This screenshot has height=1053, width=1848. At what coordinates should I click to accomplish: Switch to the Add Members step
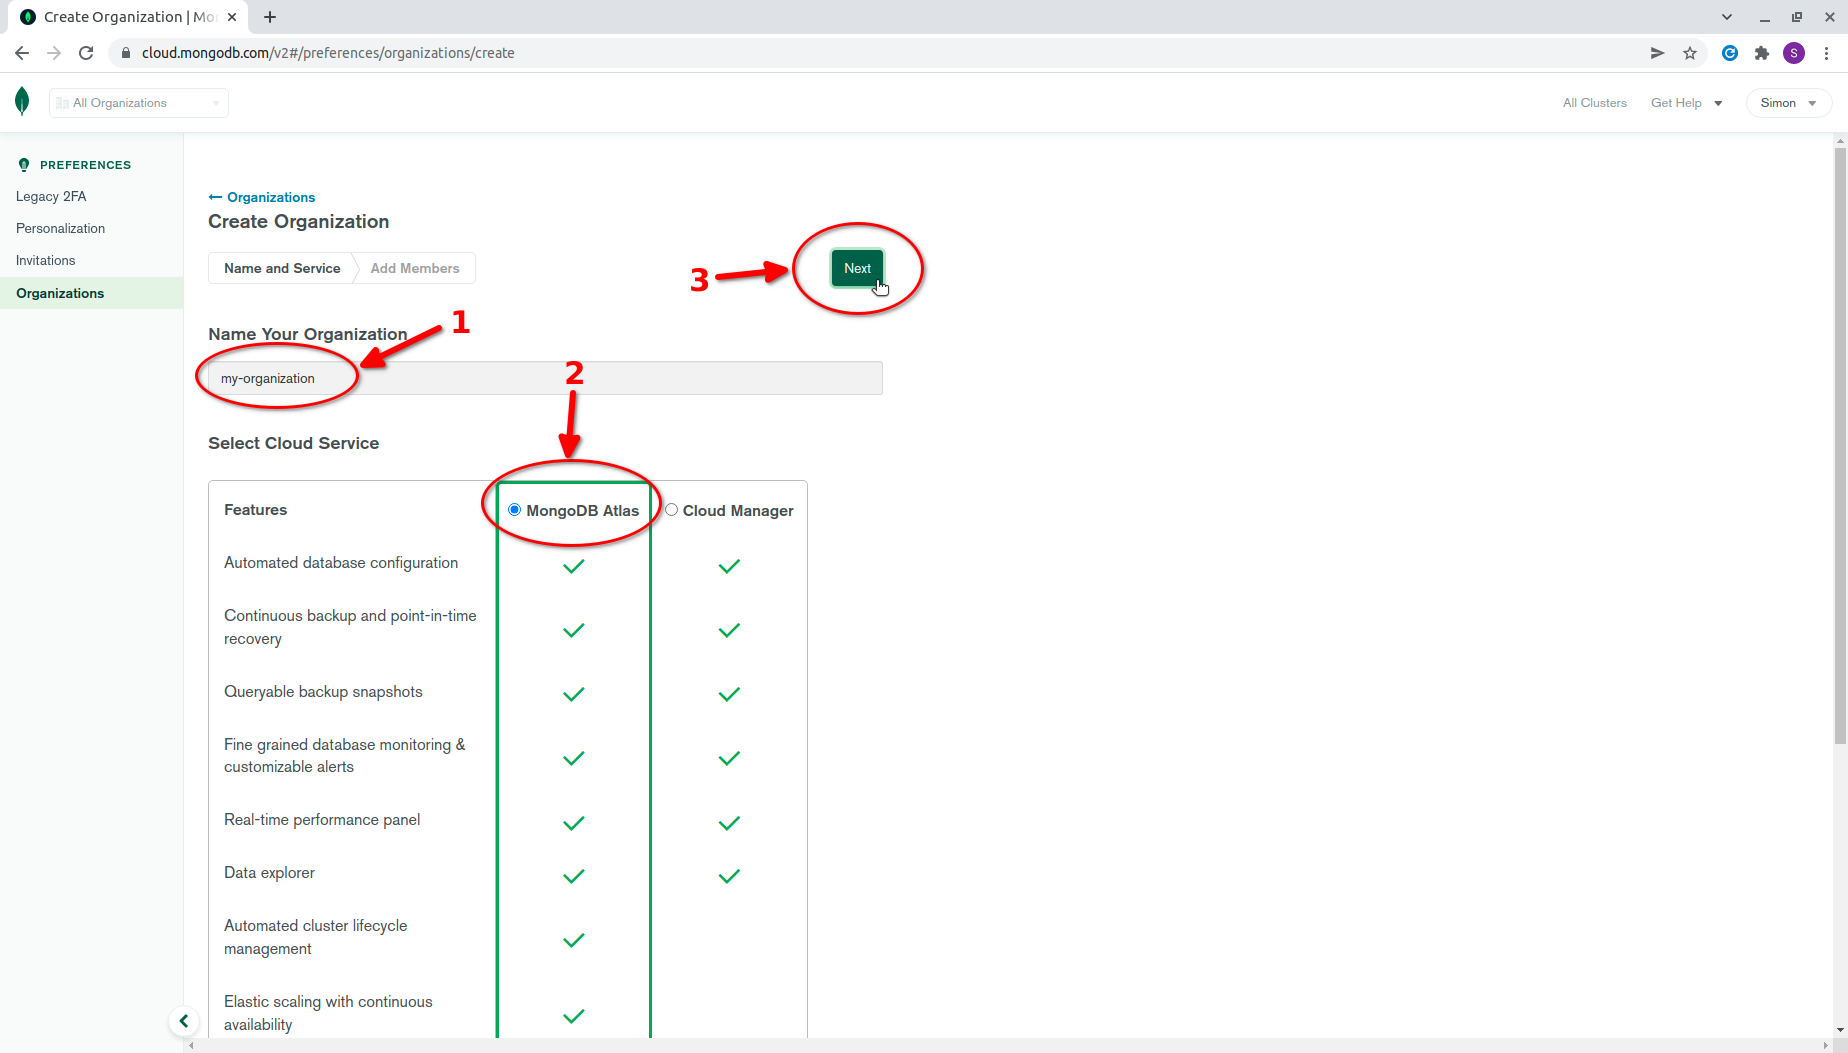[x=415, y=268]
